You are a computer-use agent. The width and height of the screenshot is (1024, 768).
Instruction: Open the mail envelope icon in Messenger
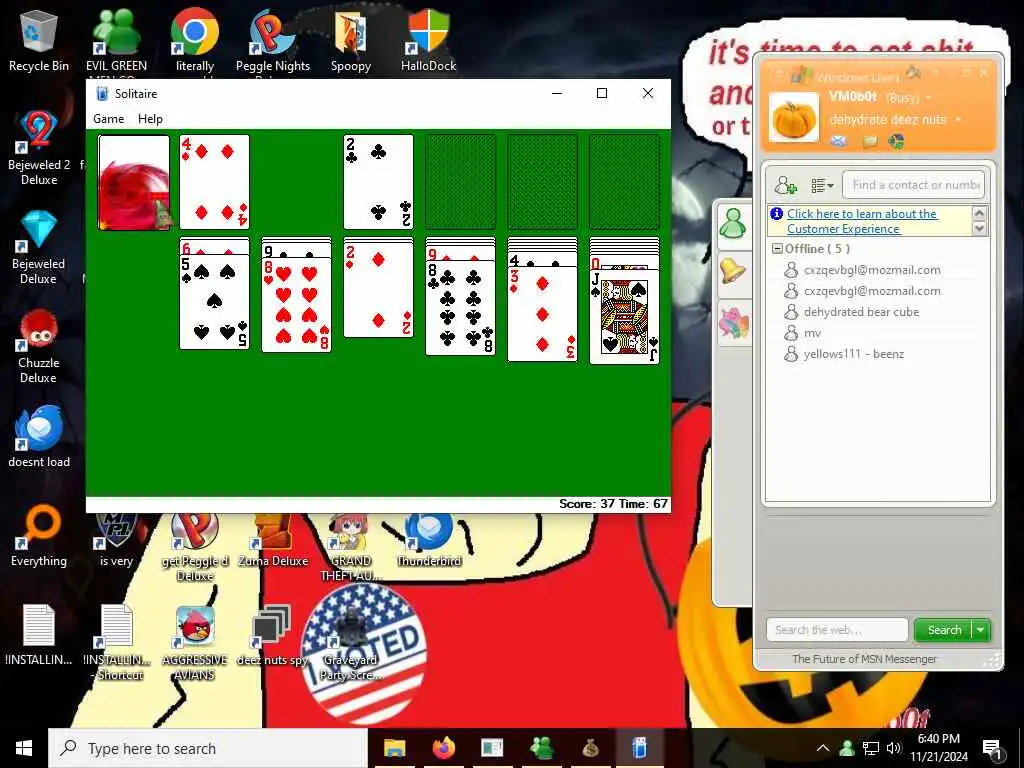tap(839, 140)
